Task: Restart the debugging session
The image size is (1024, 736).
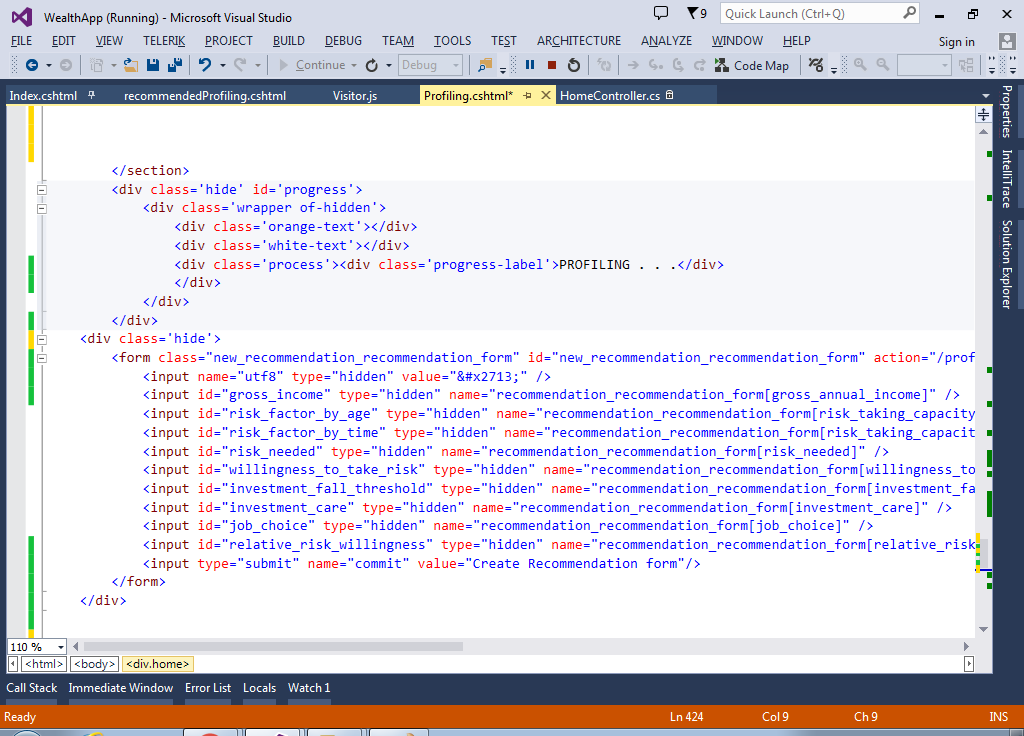Action: pyautogui.click(x=573, y=65)
